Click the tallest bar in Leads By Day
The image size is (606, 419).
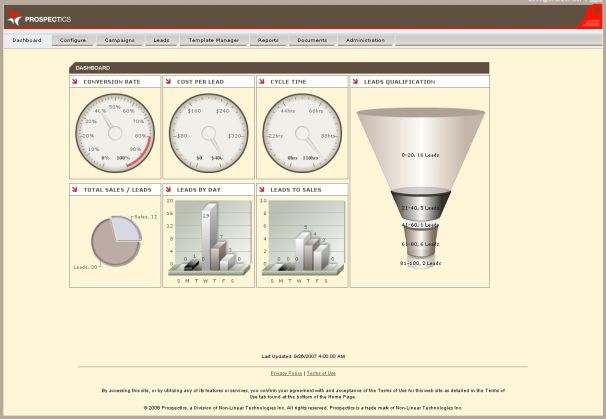point(207,238)
